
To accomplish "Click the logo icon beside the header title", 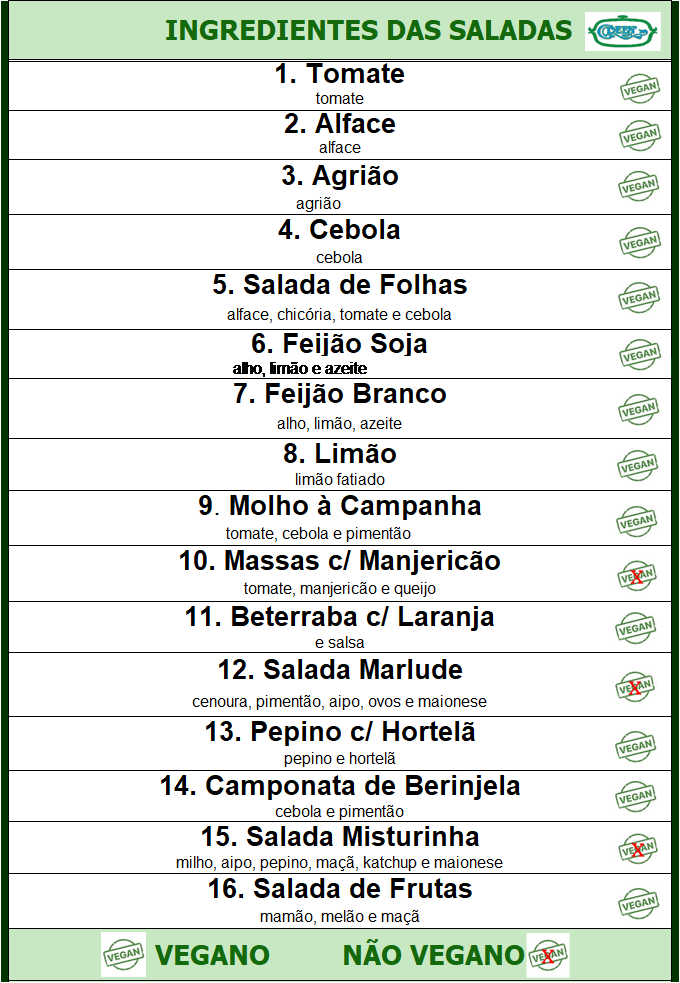I will click(x=622, y=31).
